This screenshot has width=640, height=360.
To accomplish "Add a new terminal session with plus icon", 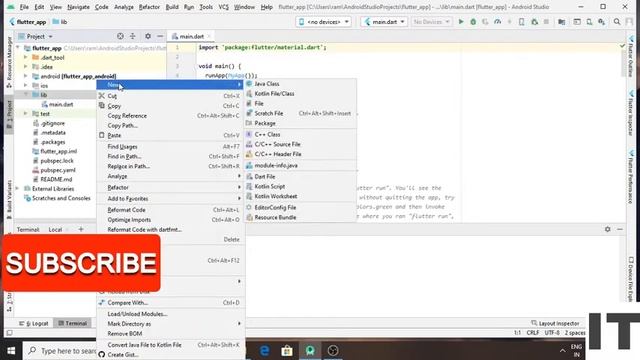I will (x=81, y=229).
